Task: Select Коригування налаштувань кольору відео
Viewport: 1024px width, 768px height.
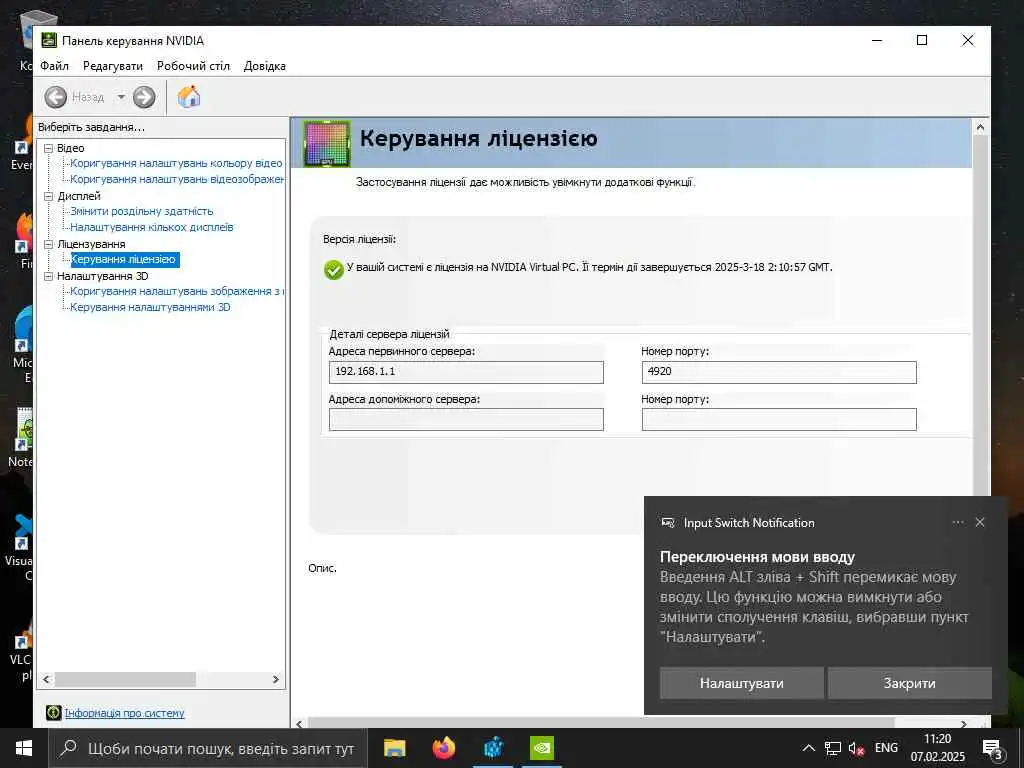Action: [x=176, y=163]
